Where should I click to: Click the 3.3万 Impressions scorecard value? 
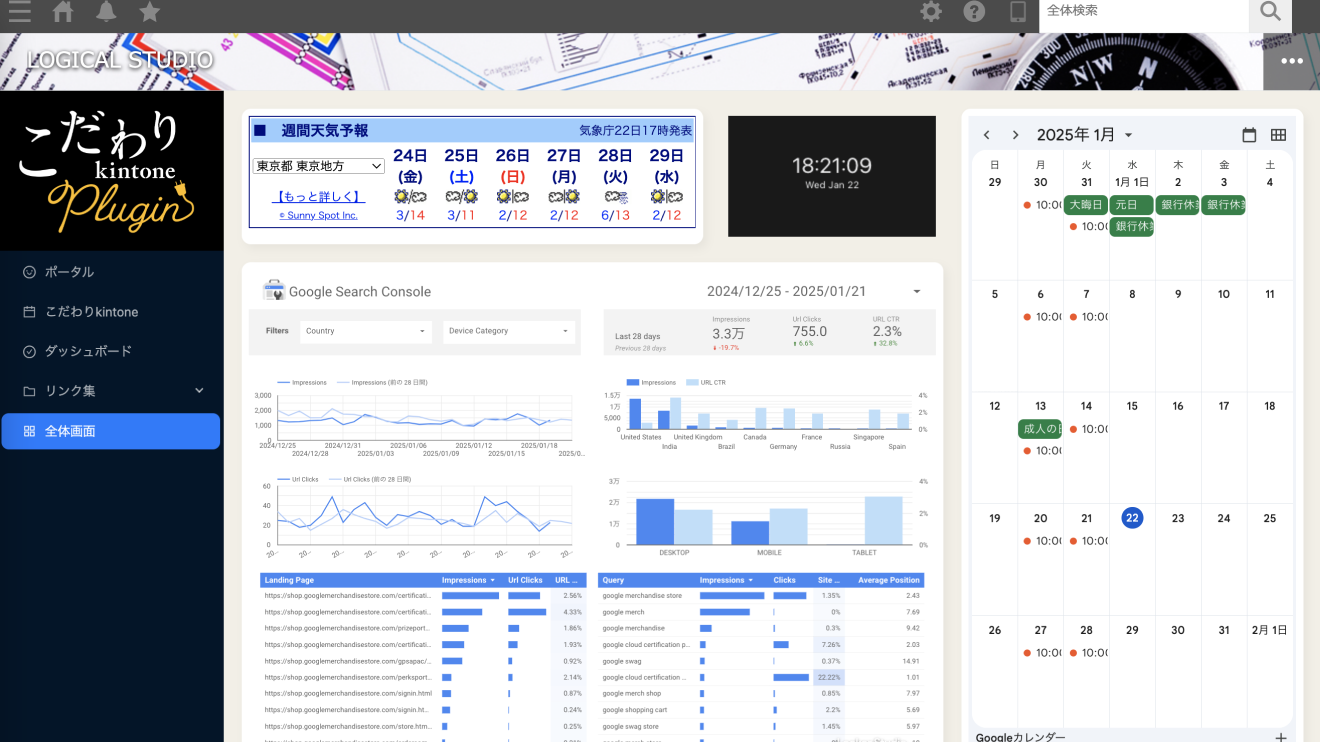click(x=728, y=332)
